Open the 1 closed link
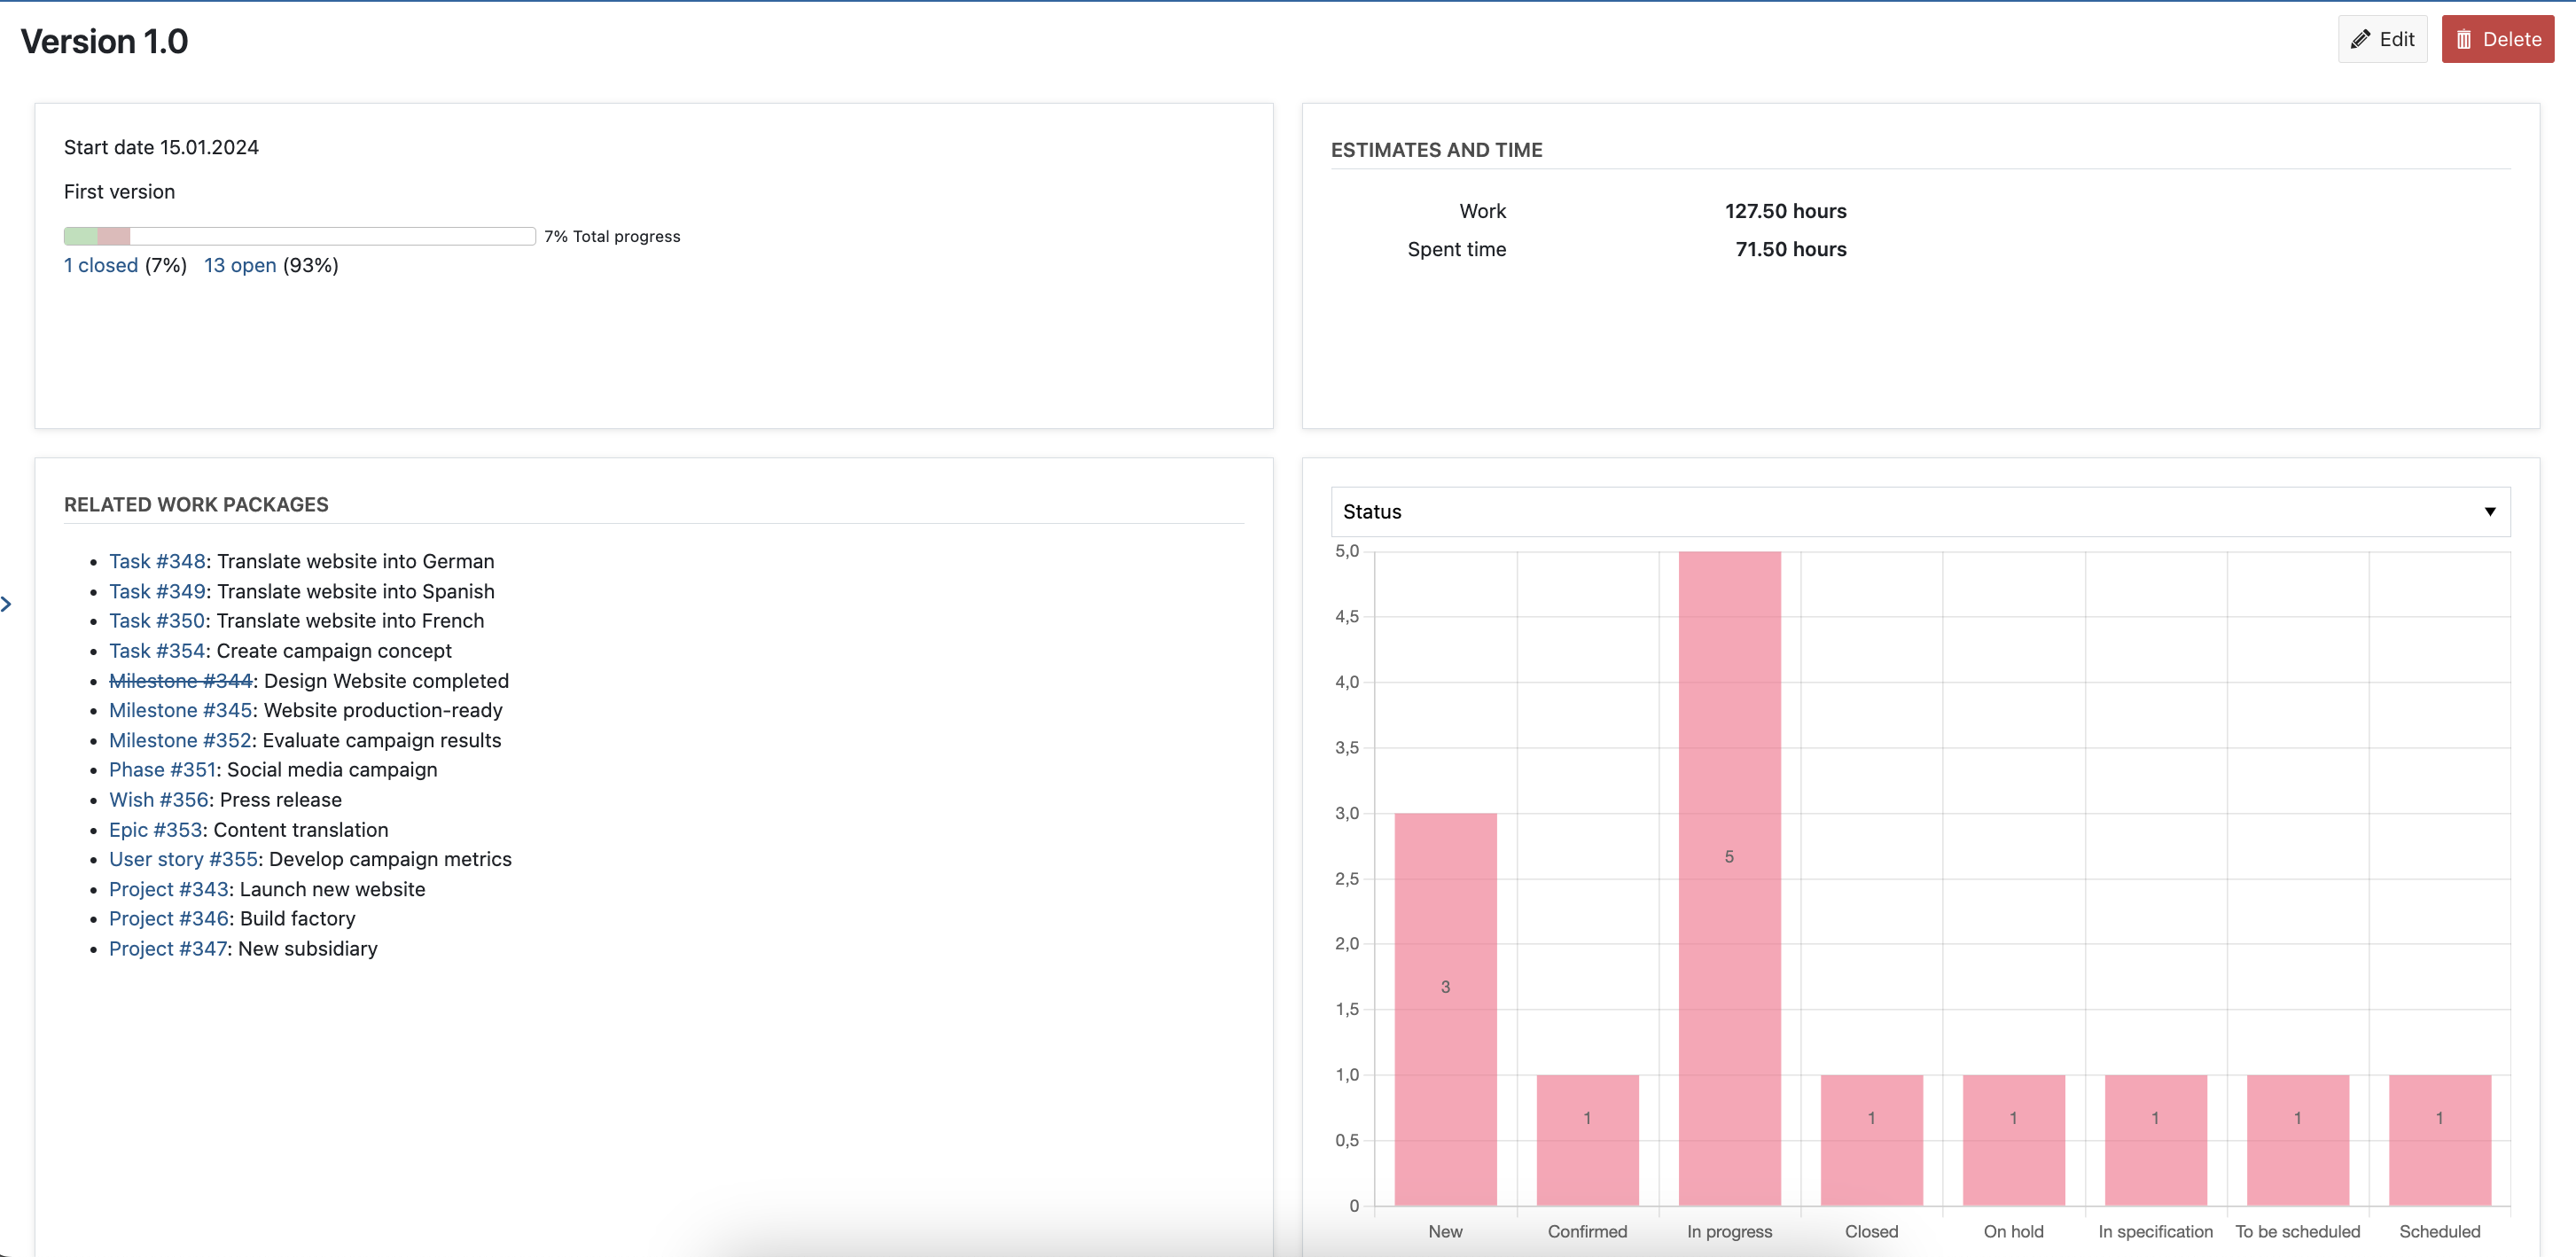The image size is (2576, 1257). click(x=101, y=265)
